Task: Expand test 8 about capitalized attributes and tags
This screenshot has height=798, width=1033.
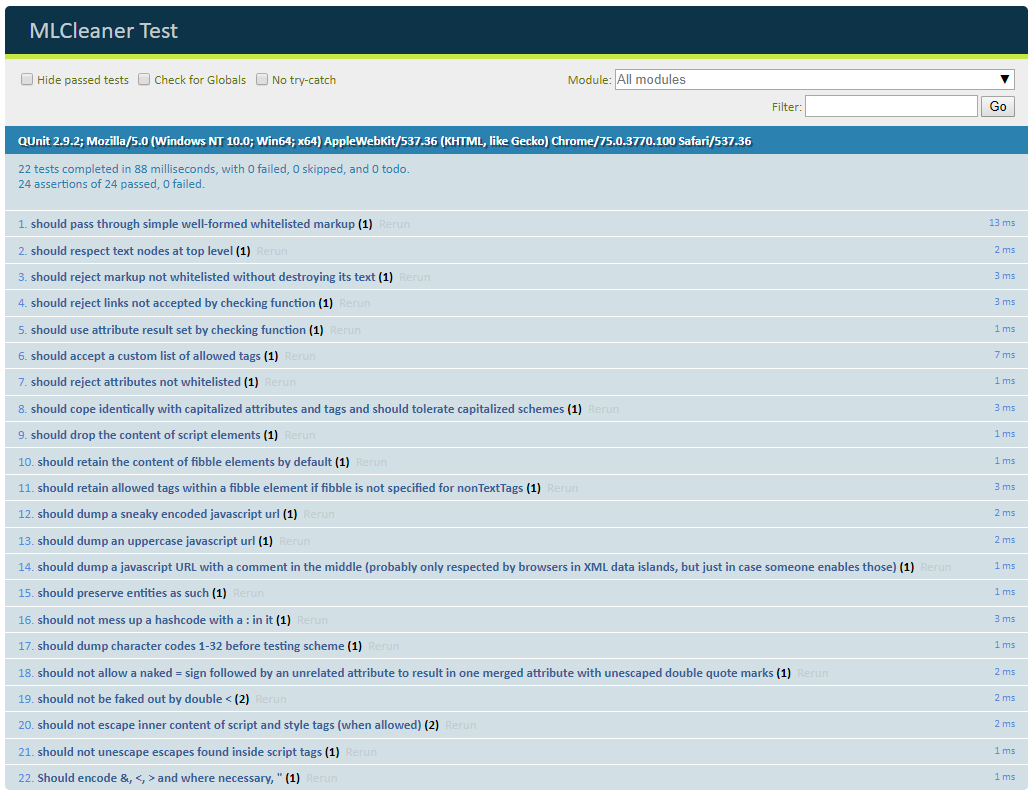Action: (x=297, y=409)
